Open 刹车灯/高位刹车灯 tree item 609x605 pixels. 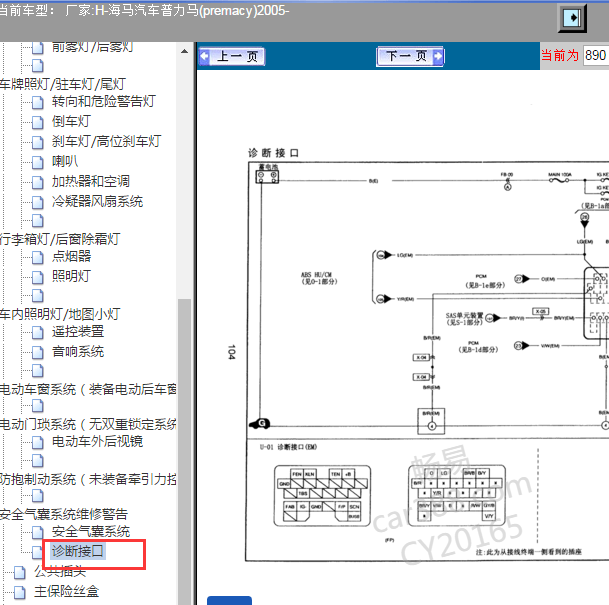click(x=106, y=141)
